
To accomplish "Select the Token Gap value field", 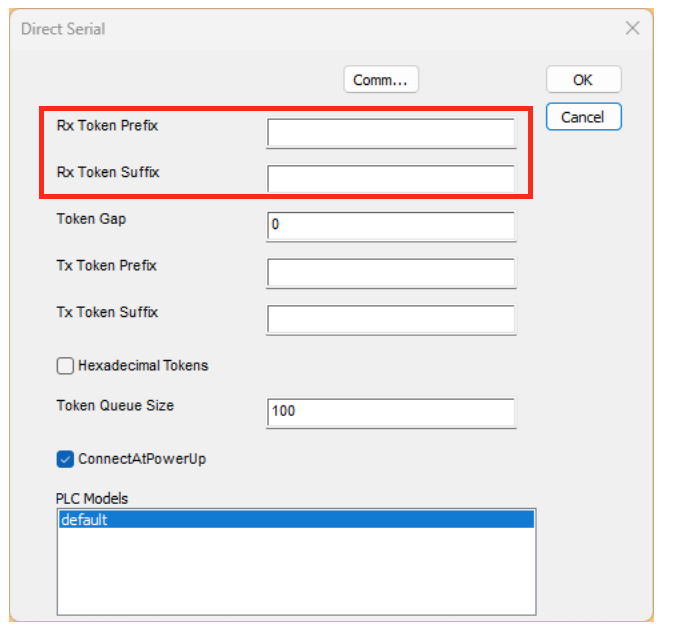I will (x=391, y=226).
